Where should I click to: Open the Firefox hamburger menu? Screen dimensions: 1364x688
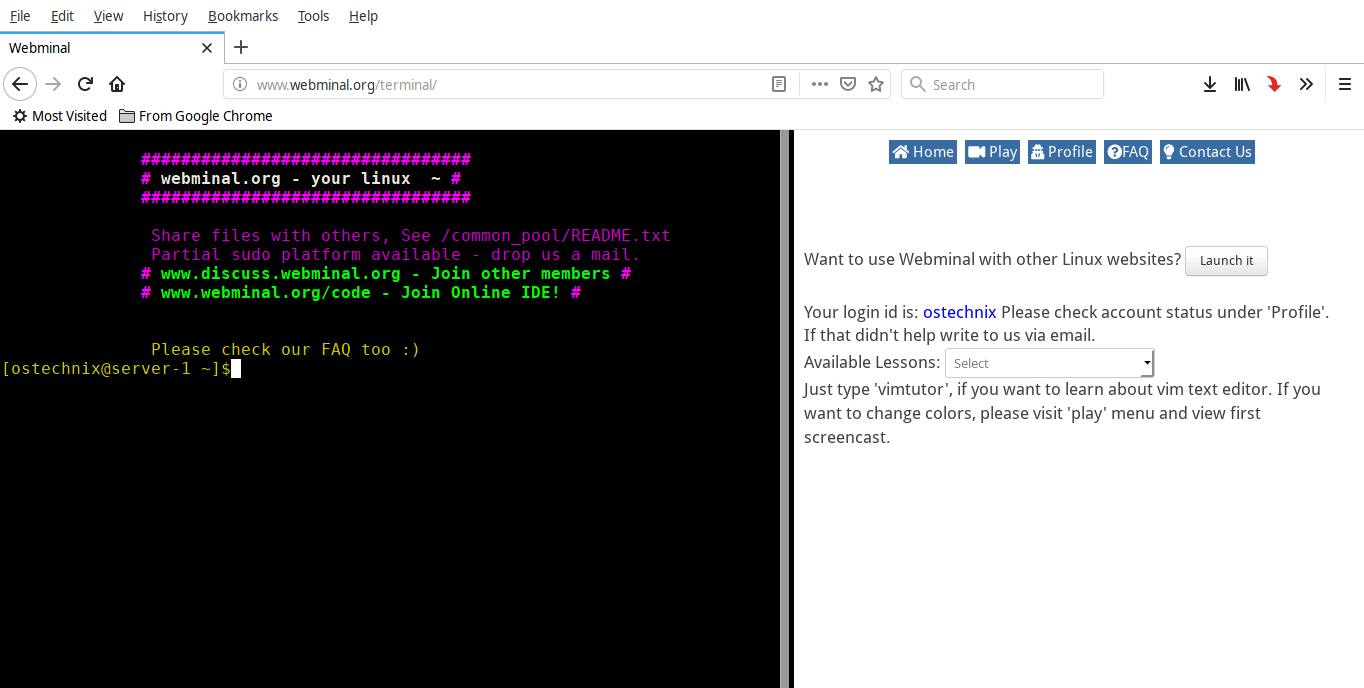click(1345, 84)
